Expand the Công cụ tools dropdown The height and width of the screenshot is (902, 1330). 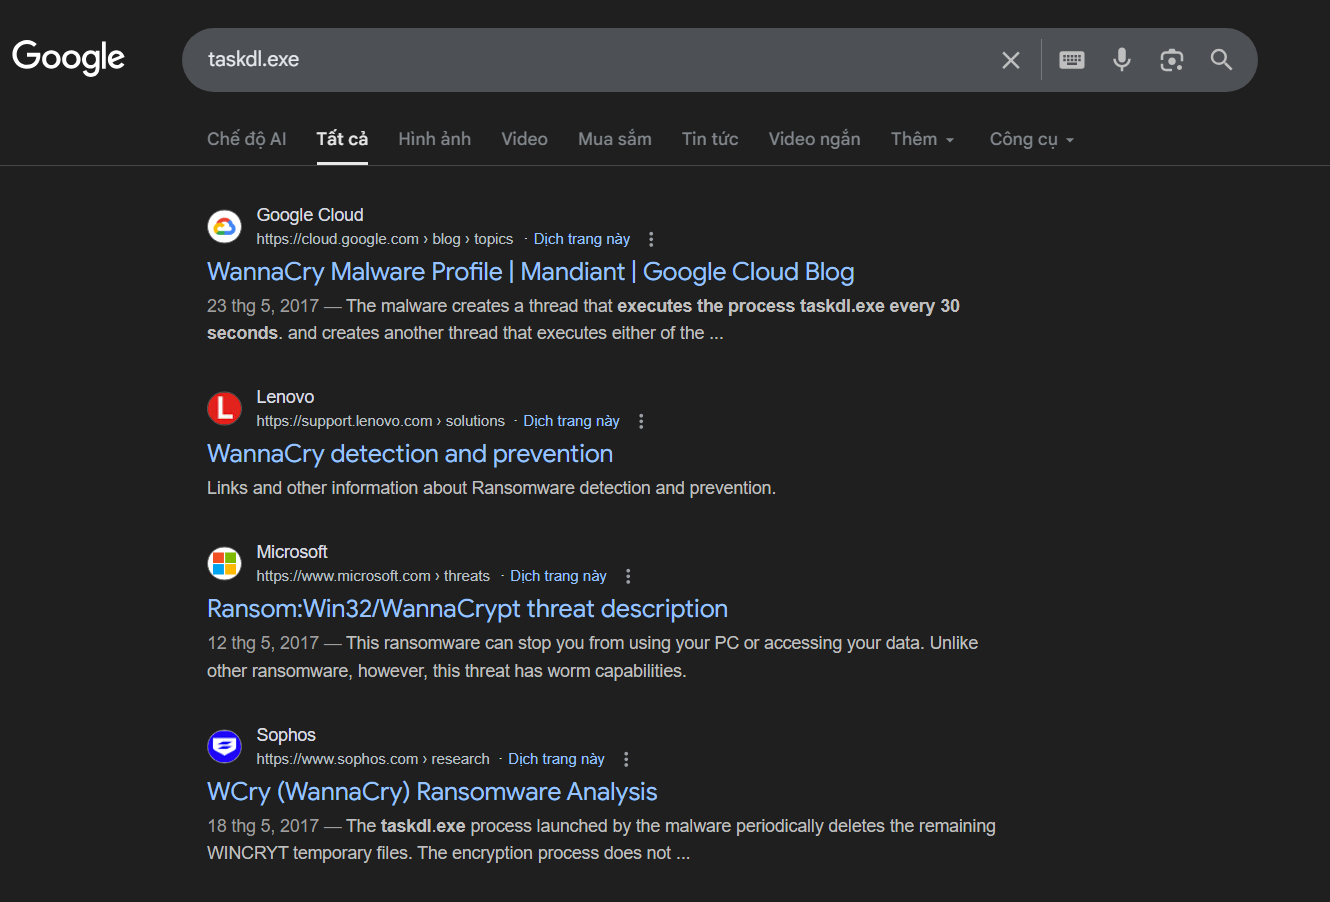[x=1031, y=139]
